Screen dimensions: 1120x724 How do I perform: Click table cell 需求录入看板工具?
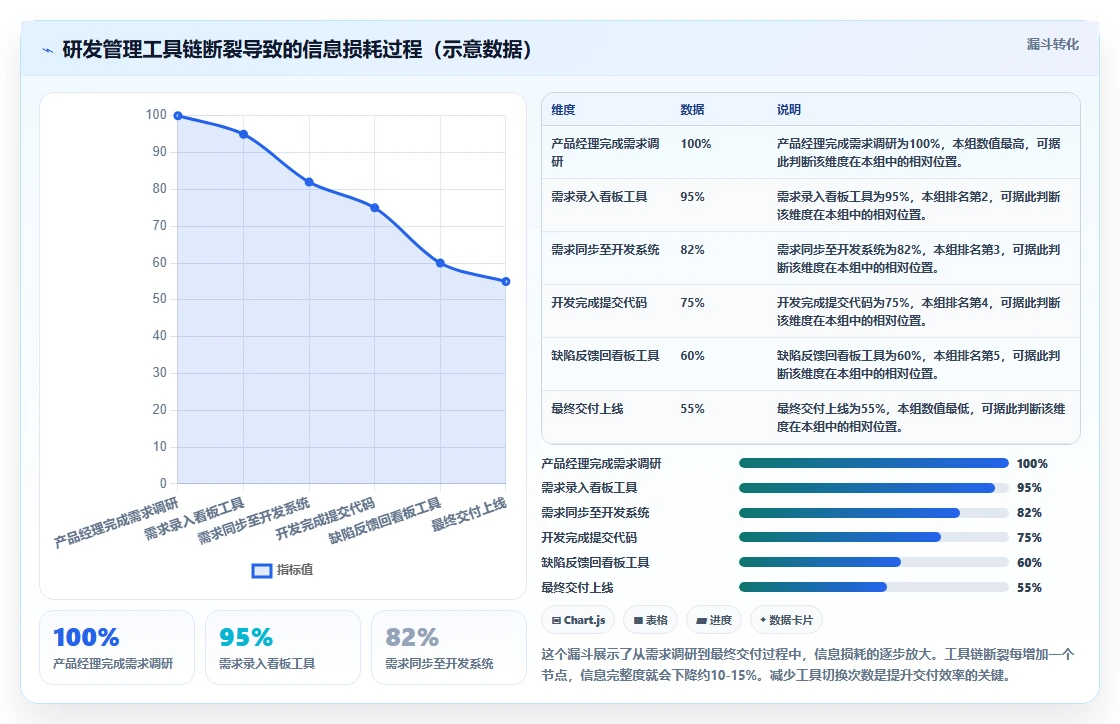coord(599,197)
